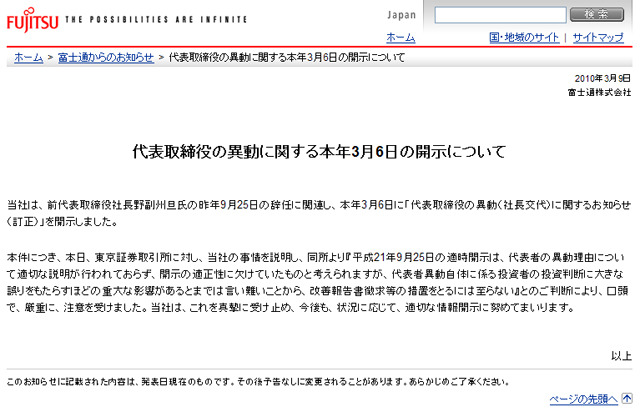Viewport: 640px width, 412px height.
Task: Click the search input field
Action: 500,15
